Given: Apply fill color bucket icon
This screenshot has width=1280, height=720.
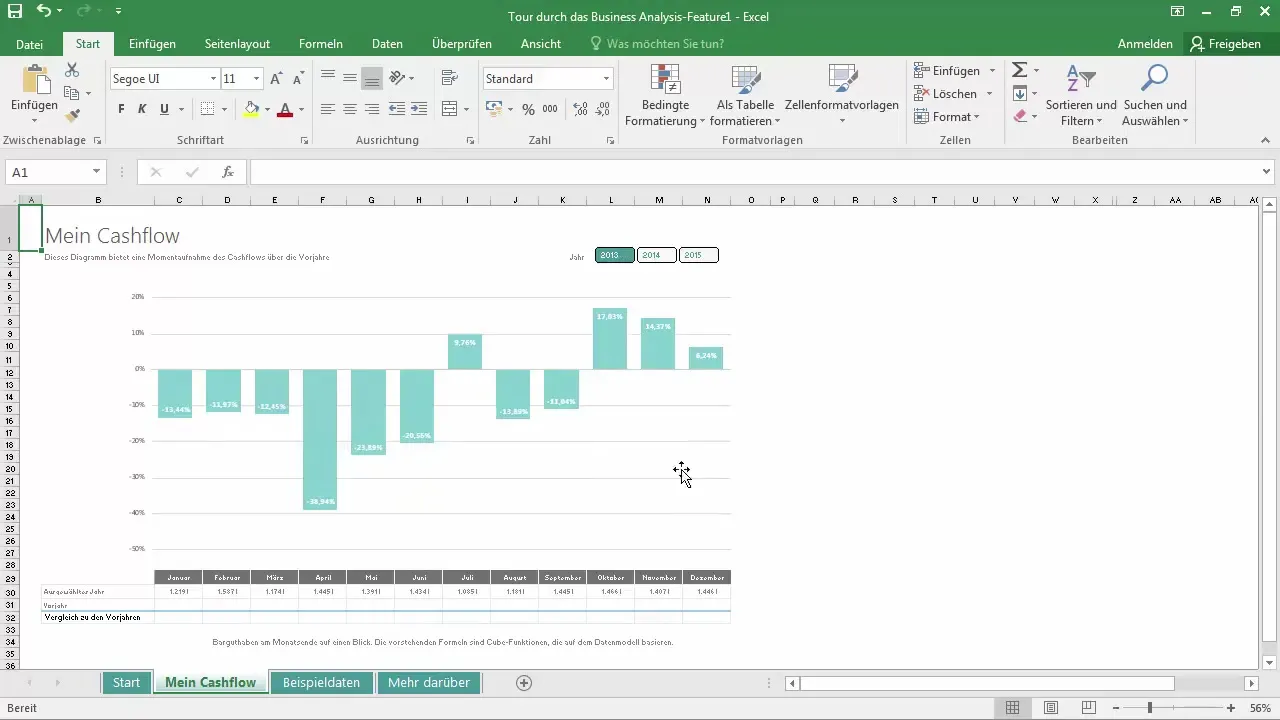Looking at the screenshot, I should [251, 109].
